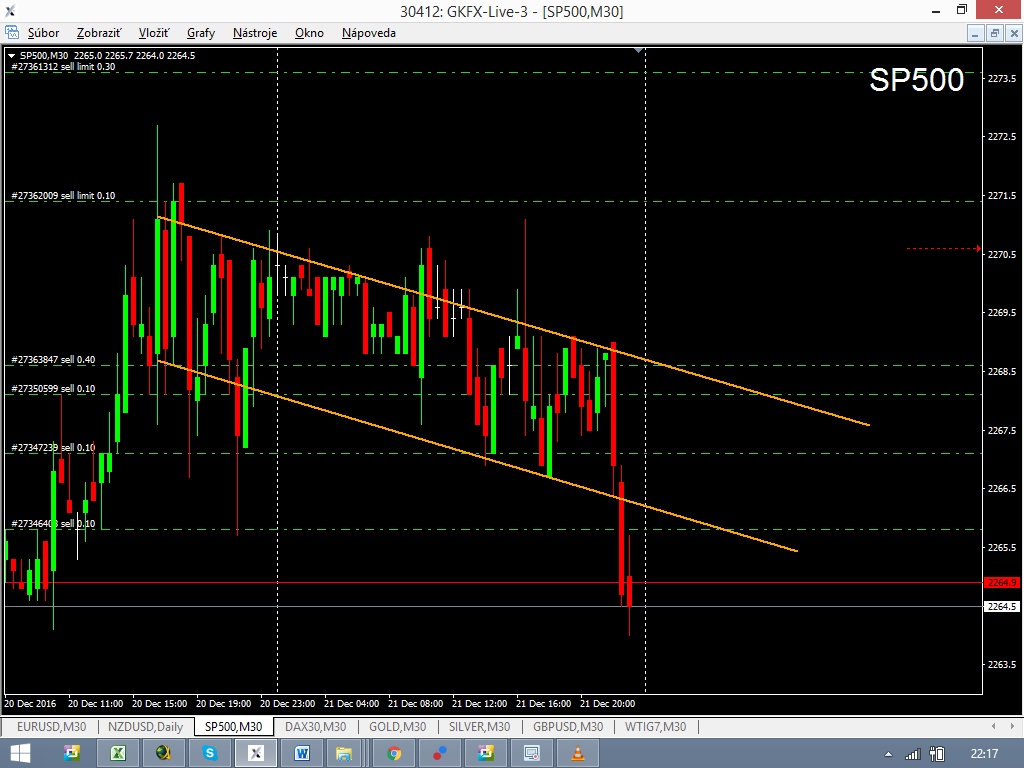
Task: Click the 2270.5 price scale label
Action: pos(1002,254)
